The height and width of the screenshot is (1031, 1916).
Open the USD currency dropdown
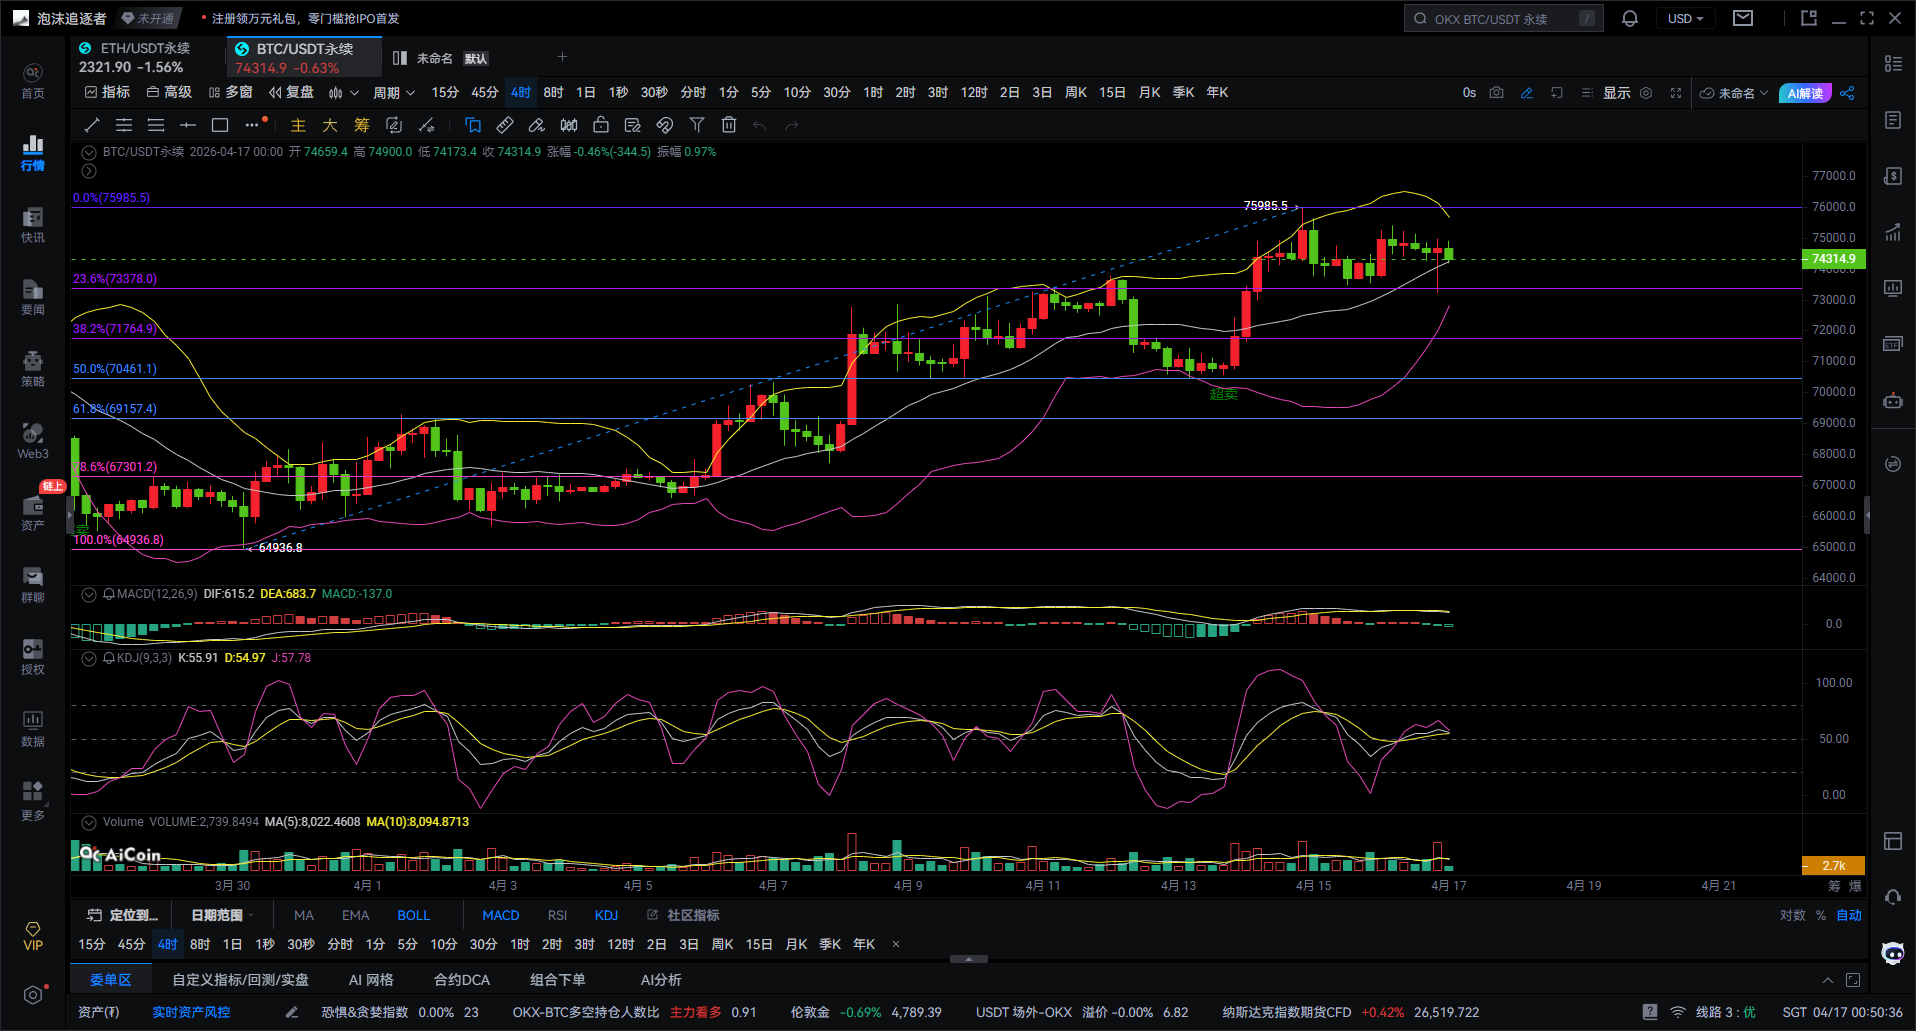1685,19
